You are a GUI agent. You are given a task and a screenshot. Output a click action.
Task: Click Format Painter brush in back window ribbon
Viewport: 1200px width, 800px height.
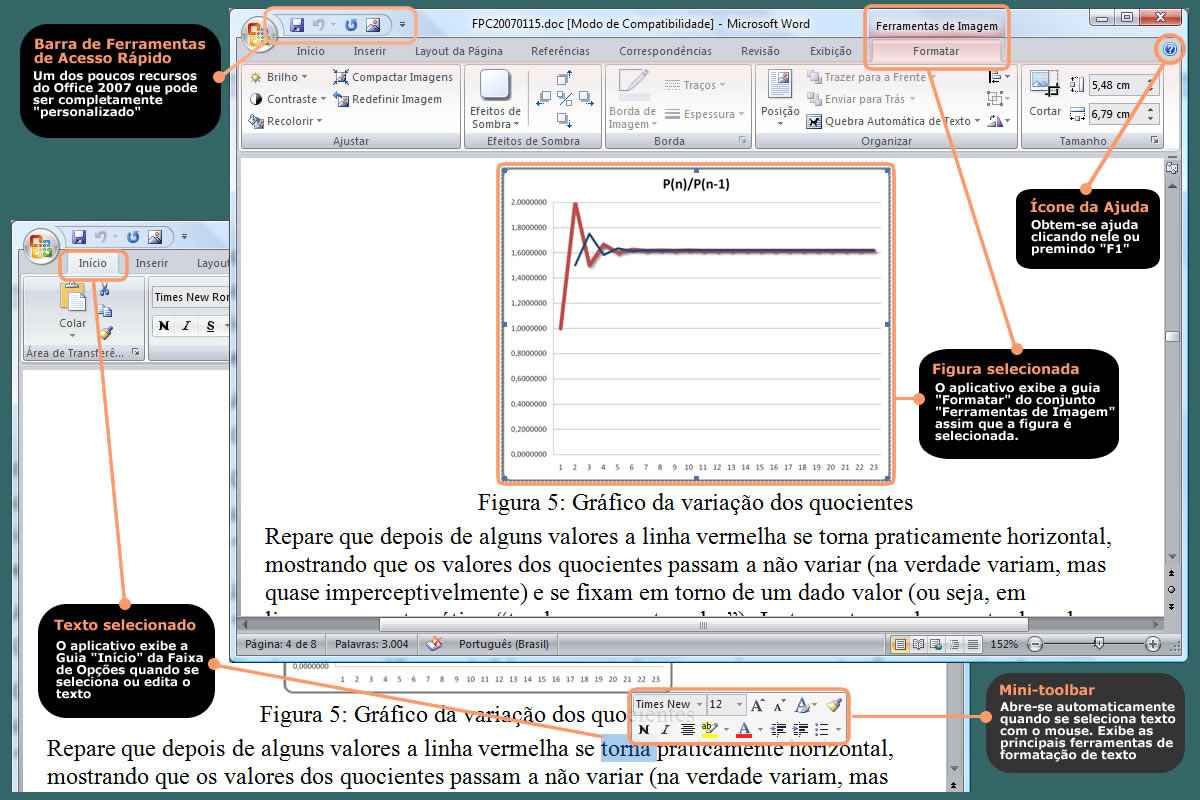click(x=104, y=333)
